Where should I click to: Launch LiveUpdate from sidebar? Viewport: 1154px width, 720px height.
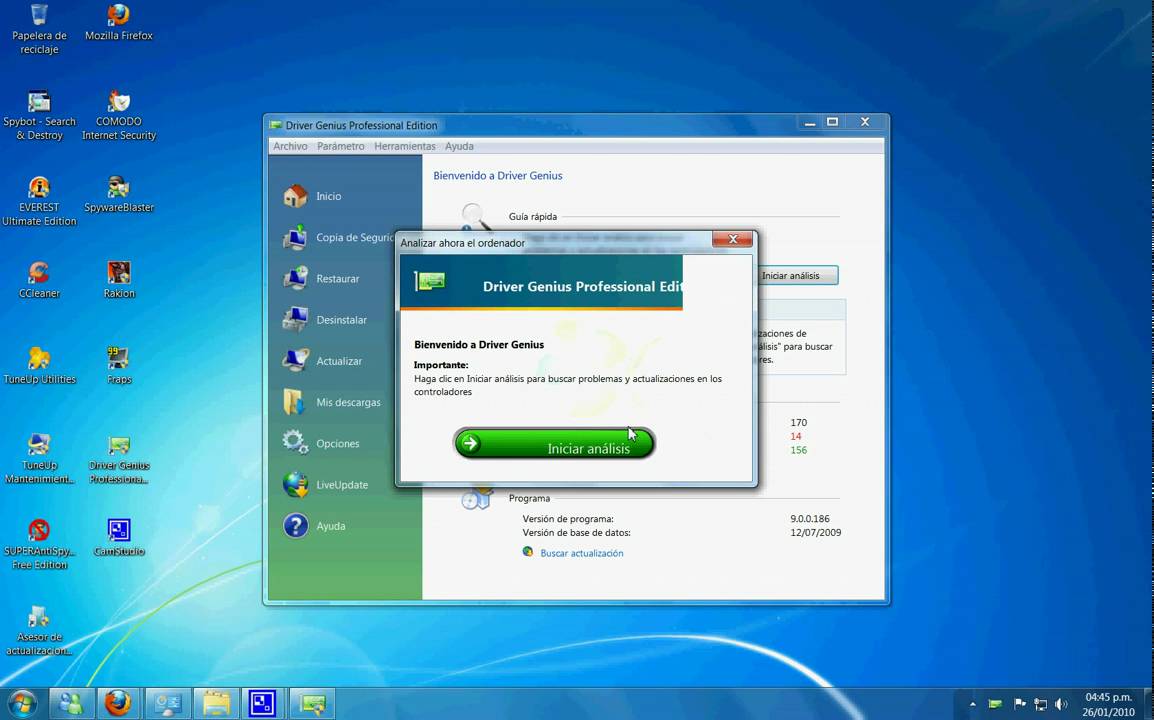325,485
